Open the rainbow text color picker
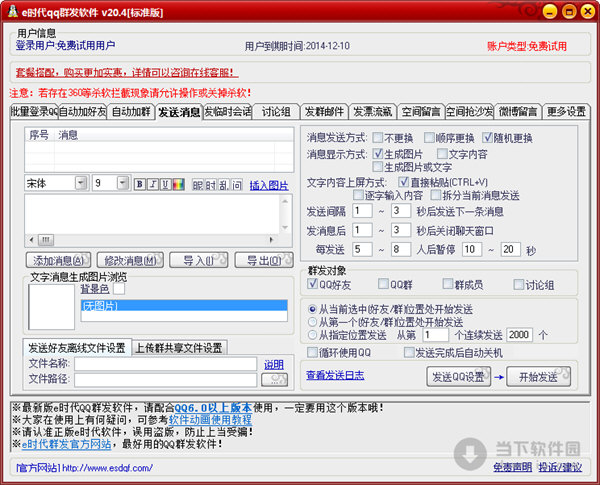Image resolution: width=600 pixels, height=485 pixels. (179, 185)
